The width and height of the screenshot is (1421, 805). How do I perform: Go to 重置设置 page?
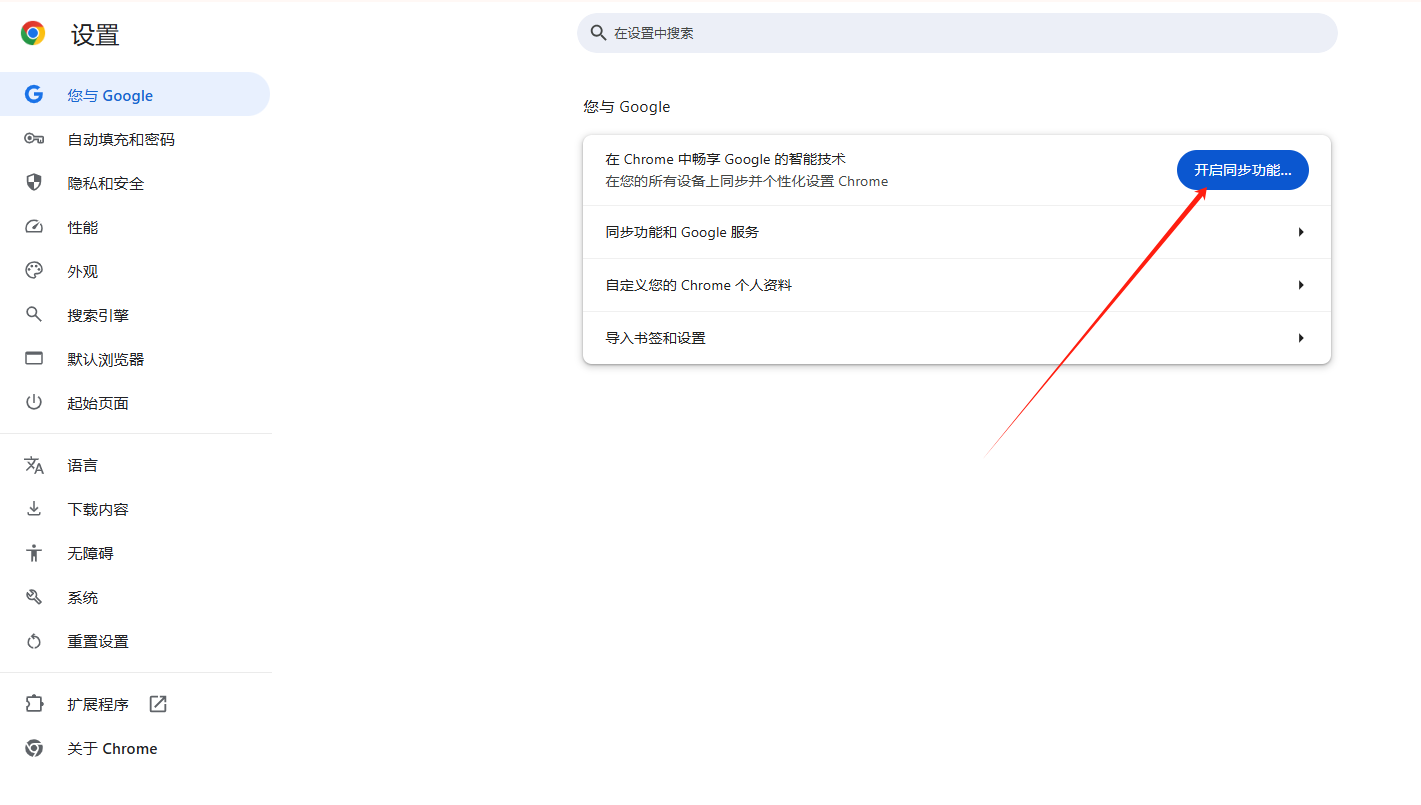tap(135, 641)
